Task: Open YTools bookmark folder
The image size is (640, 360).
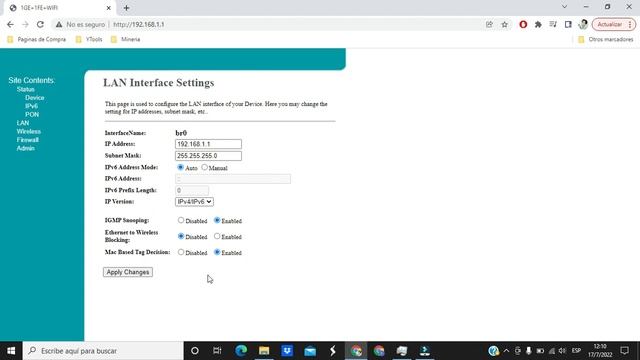Action: 89,40
